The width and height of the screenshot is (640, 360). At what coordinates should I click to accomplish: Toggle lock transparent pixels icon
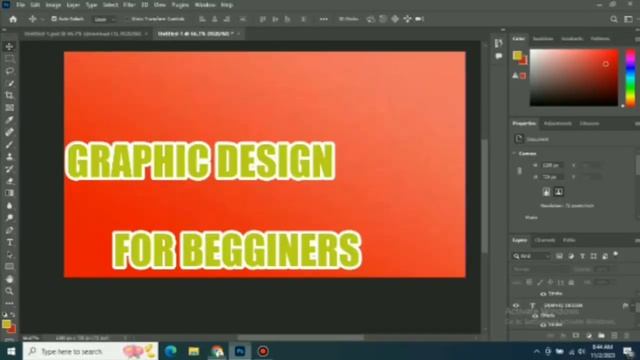529,282
